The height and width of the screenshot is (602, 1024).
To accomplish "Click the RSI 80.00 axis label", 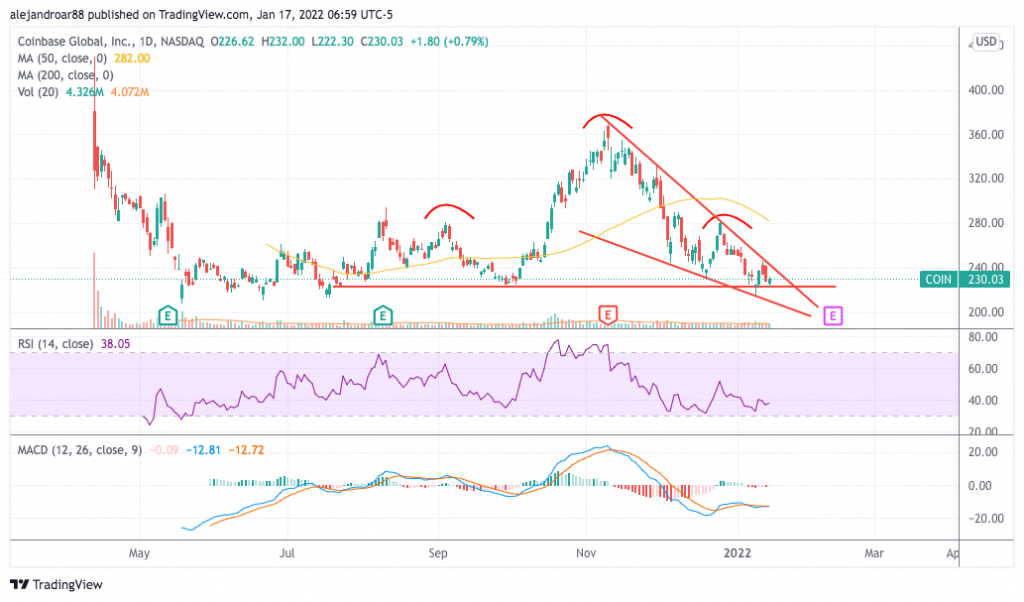I will coord(982,337).
